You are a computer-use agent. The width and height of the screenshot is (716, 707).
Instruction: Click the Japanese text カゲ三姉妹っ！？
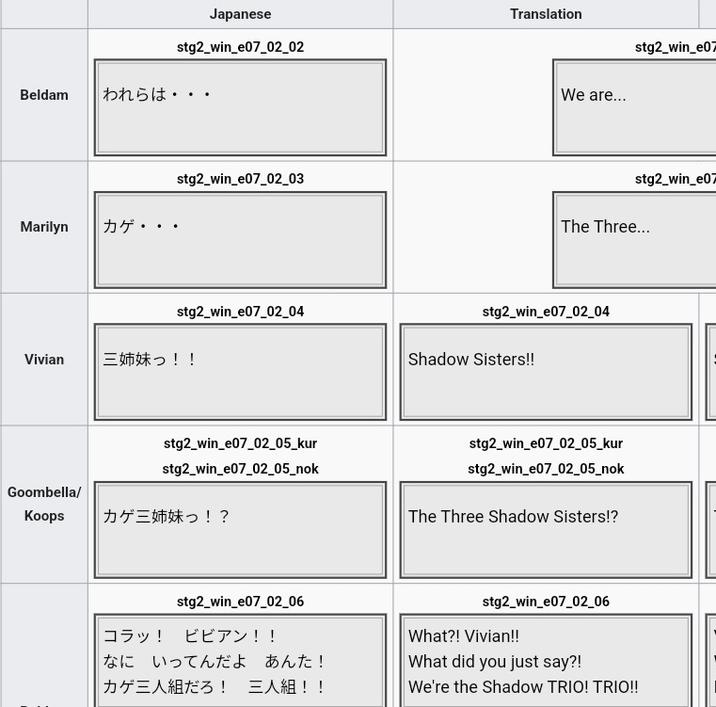coord(166,517)
